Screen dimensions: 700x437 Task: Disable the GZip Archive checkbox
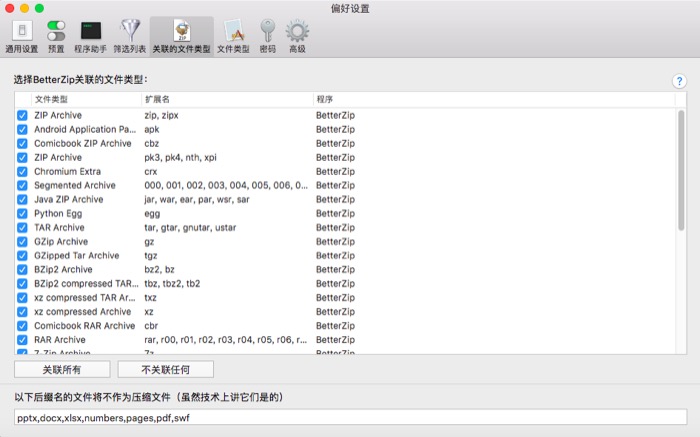pos(22,242)
